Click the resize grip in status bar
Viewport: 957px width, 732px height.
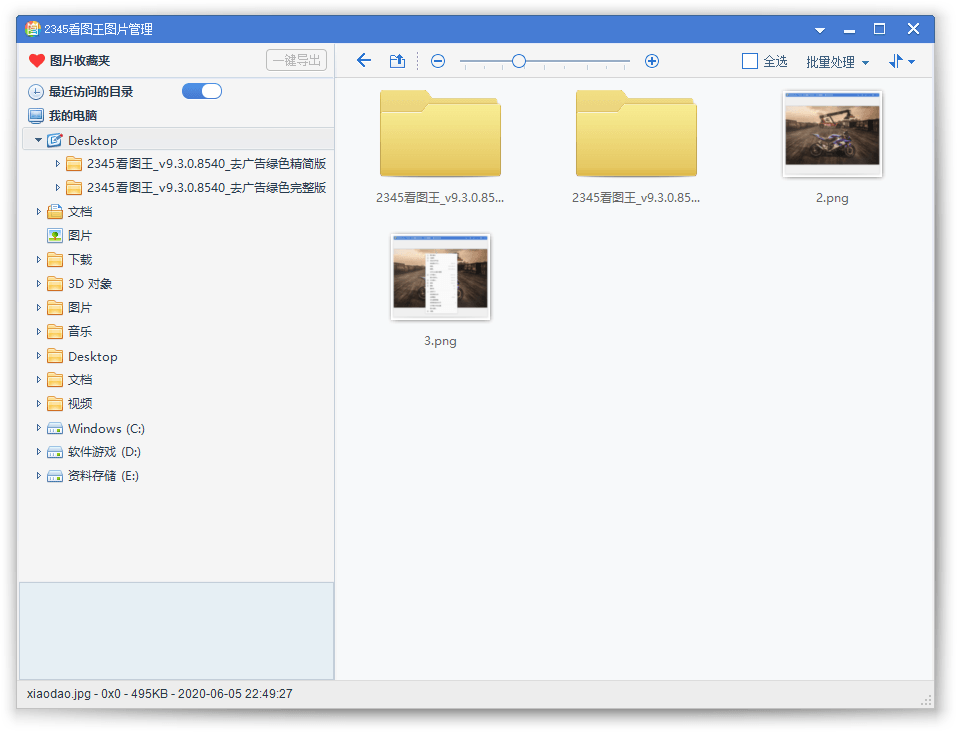(926, 700)
